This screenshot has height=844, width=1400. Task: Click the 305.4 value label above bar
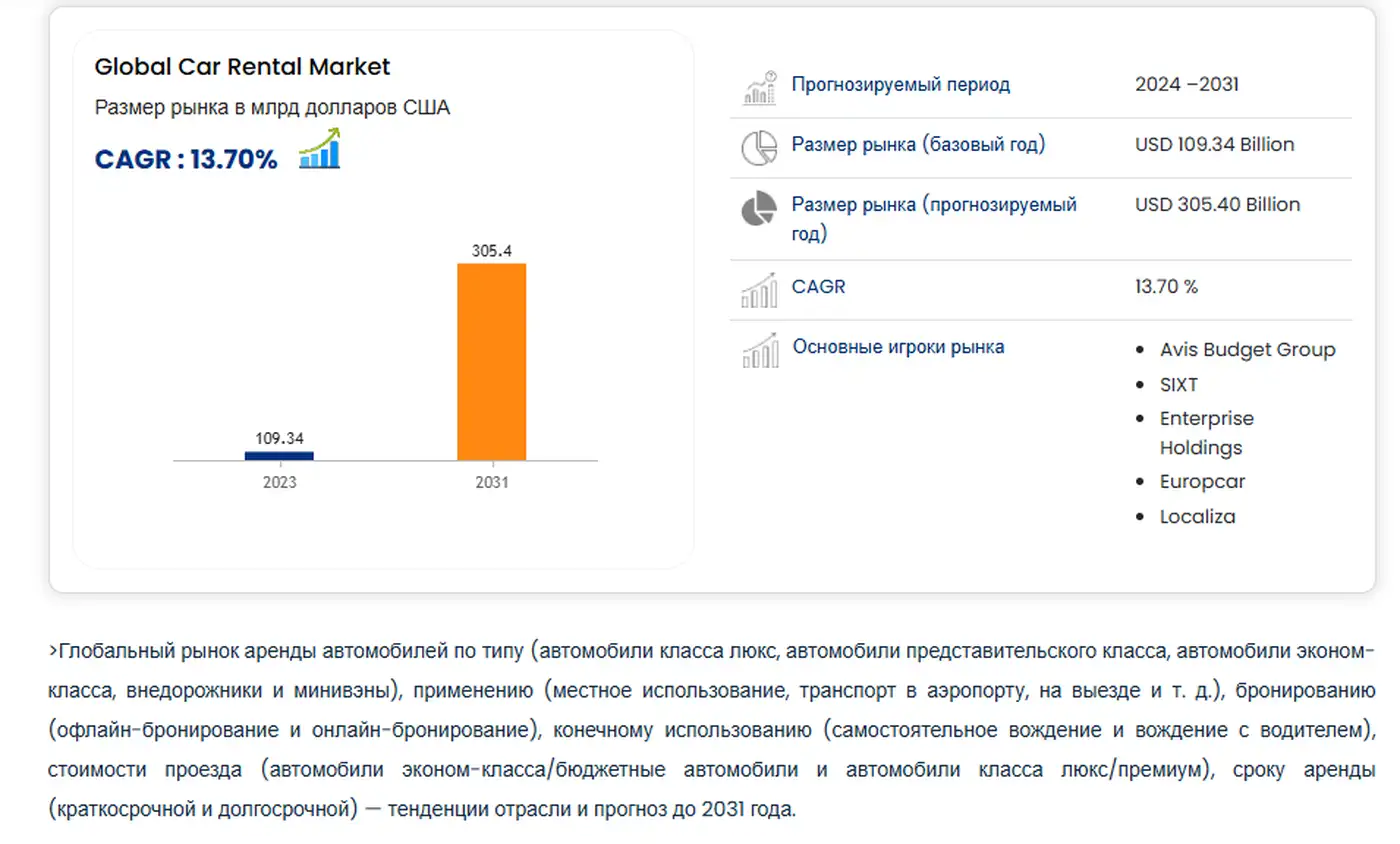coord(492,250)
